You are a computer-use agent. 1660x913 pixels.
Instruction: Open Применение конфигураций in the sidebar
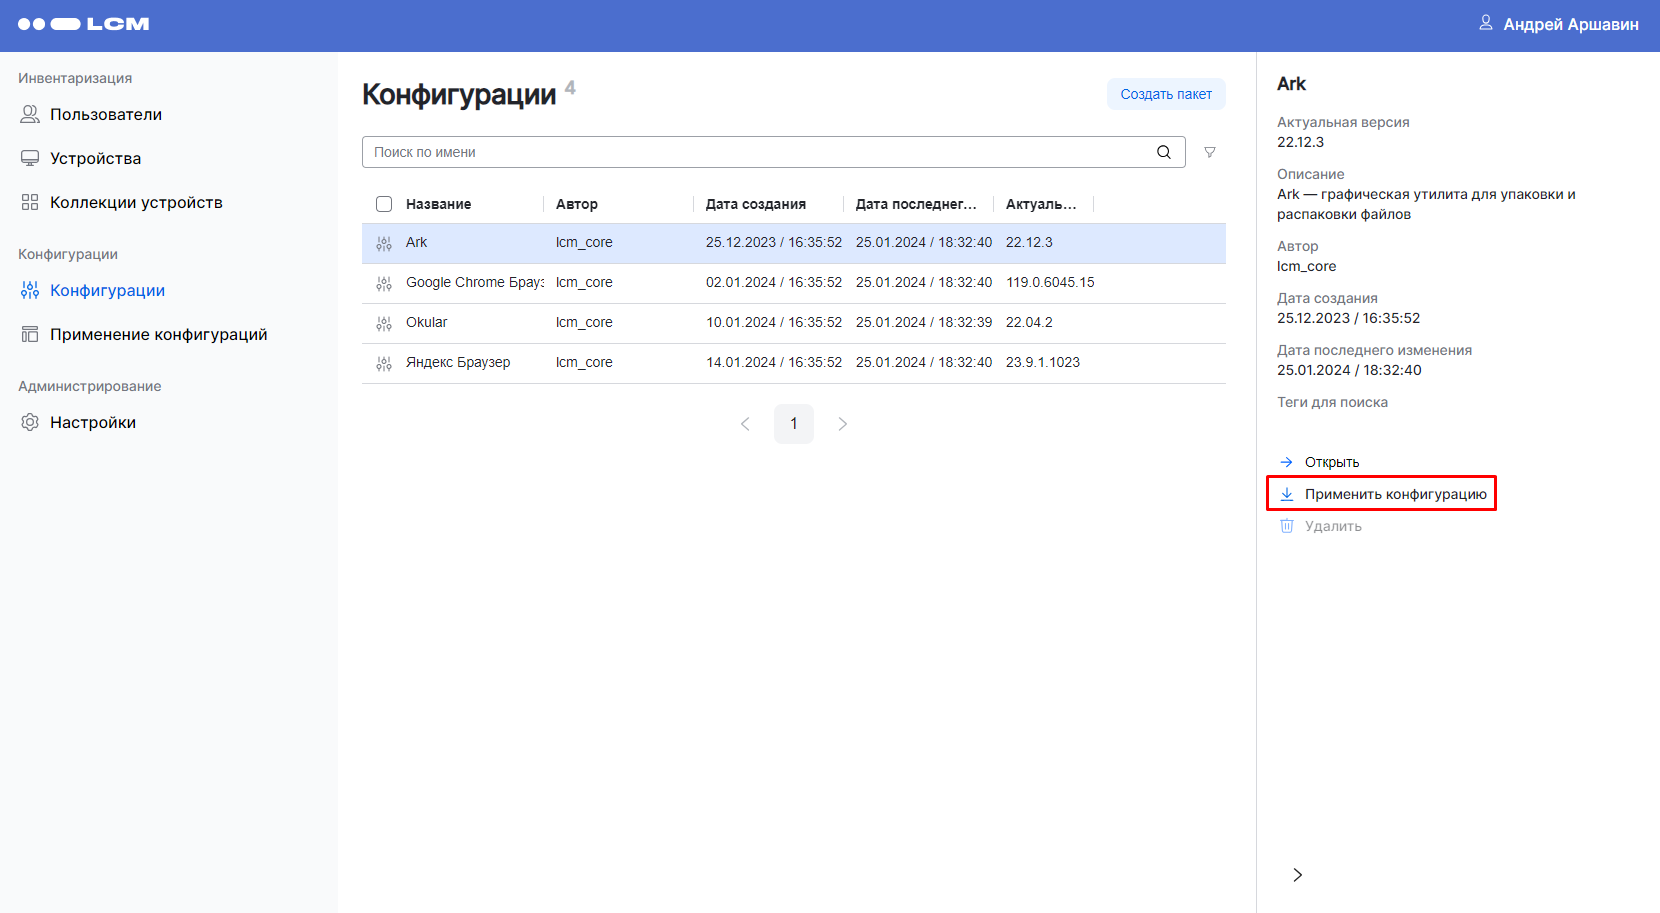(158, 334)
